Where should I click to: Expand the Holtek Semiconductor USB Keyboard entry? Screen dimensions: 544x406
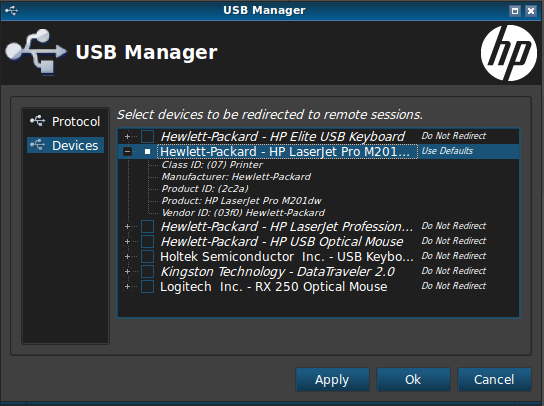click(127, 256)
